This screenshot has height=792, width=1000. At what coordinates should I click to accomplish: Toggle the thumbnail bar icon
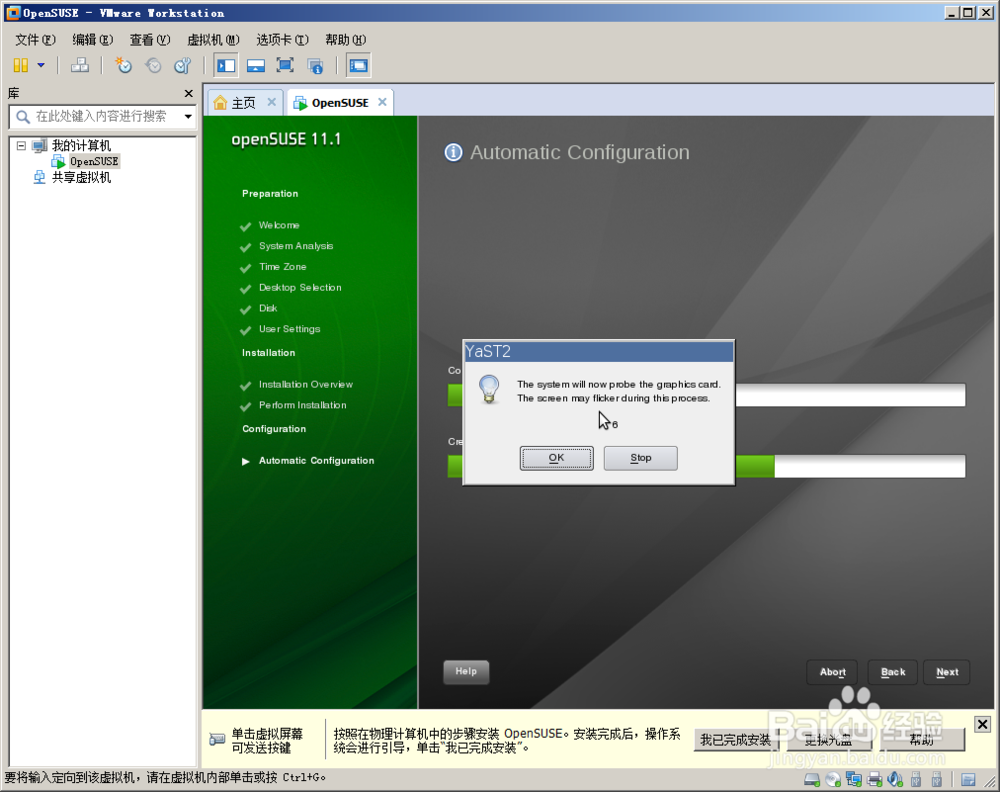click(256, 65)
